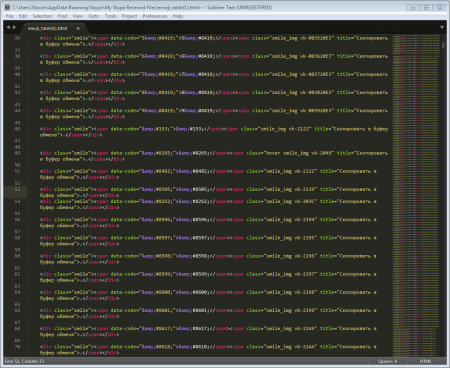This screenshot has width=450, height=368.
Task: Click highlighted line number 53 in gutter
Action: pyautogui.click(x=17, y=189)
